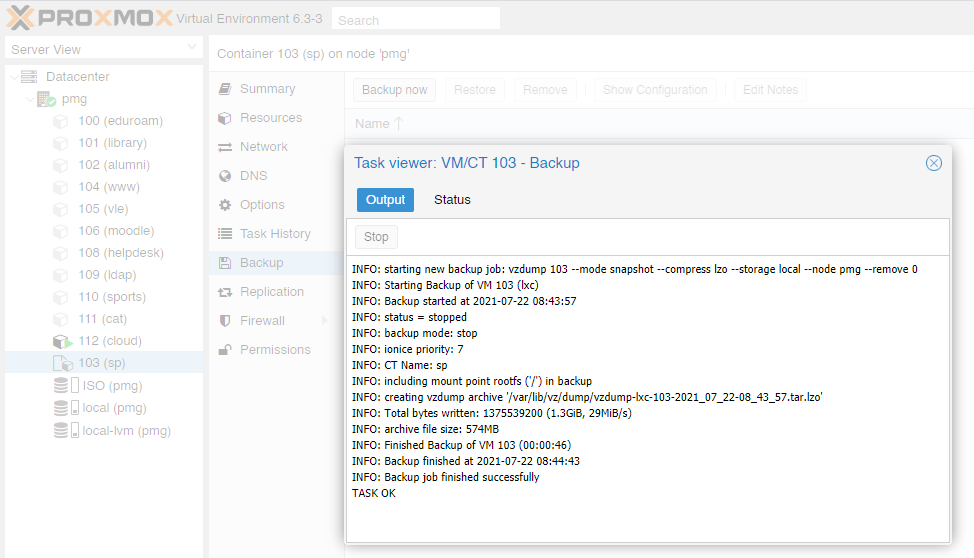Click 'archive file size: 574MB' log line
This screenshot has width=974, height=558.
click(x=426, y=429)
